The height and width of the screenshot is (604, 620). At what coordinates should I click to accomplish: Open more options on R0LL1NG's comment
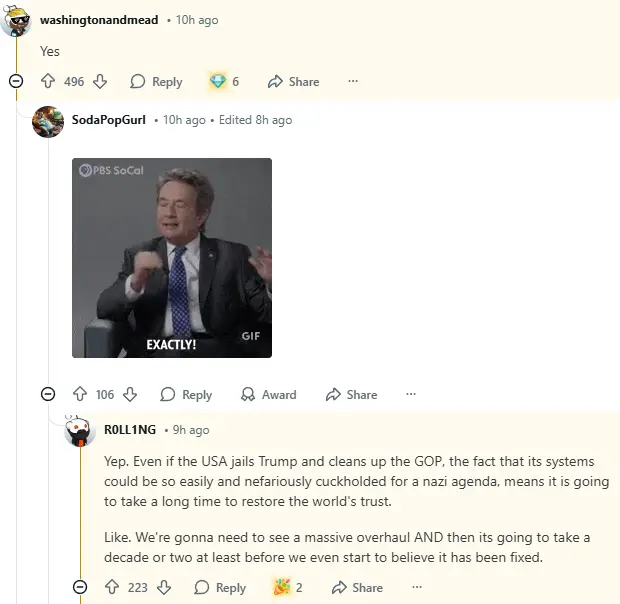pos(416,588)
